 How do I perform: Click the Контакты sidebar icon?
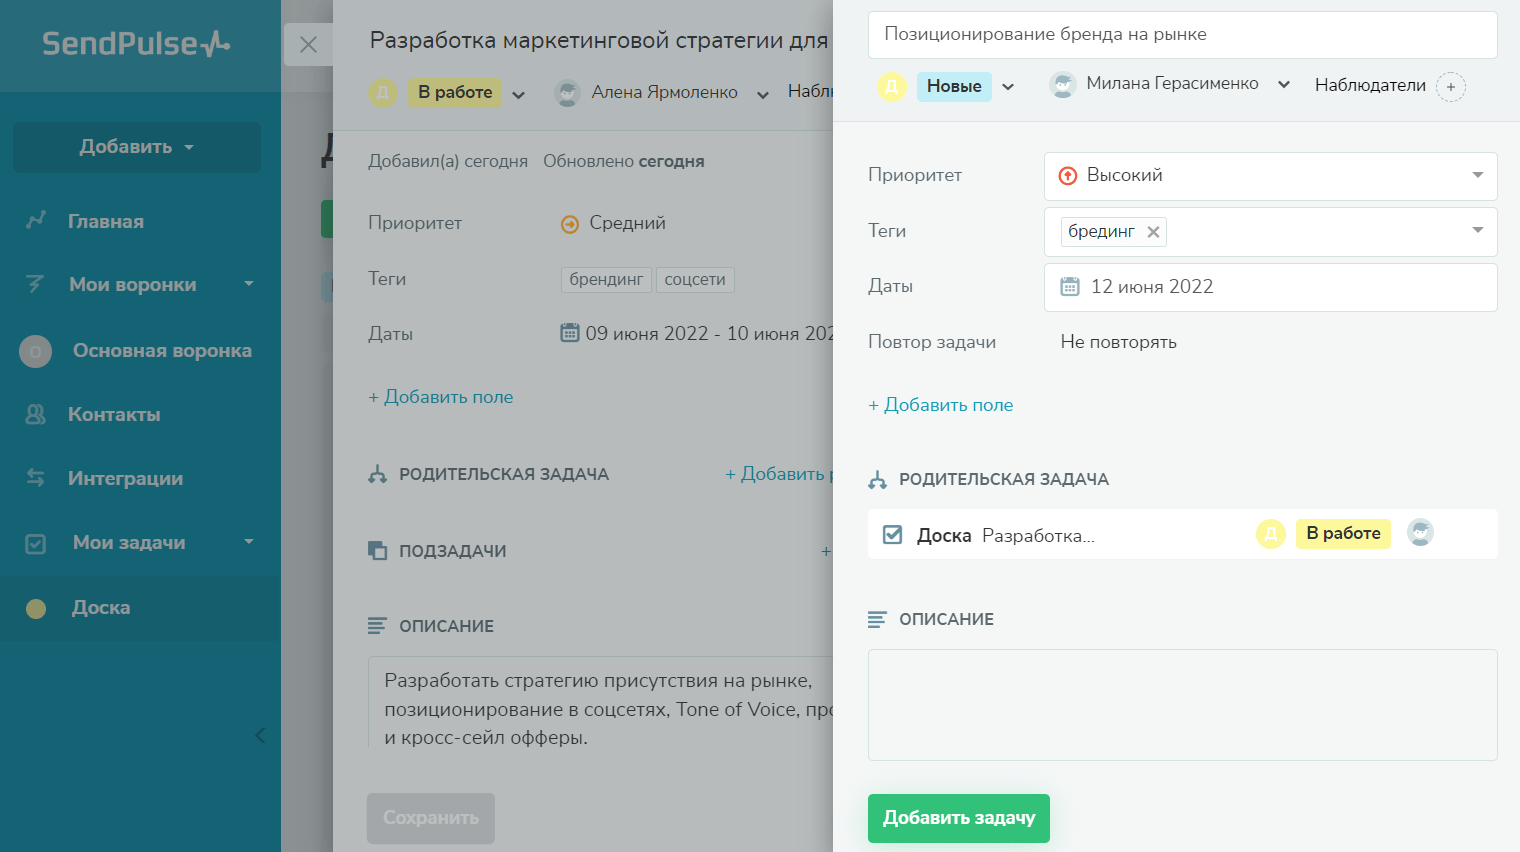click(35, 414)
